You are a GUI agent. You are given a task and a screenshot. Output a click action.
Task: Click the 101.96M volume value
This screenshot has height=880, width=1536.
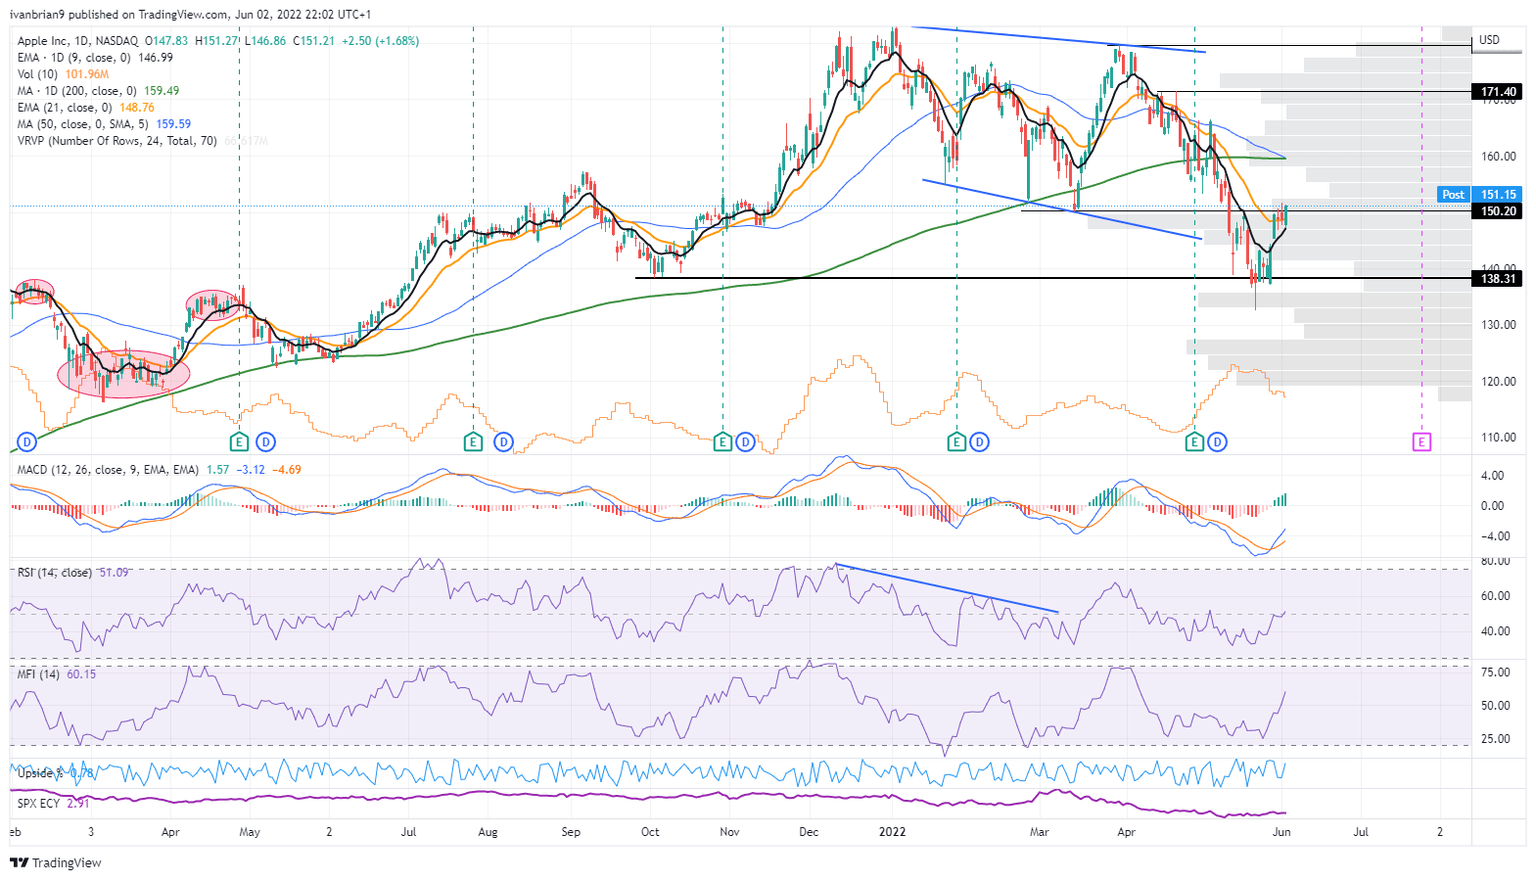[x=87, y=74]
